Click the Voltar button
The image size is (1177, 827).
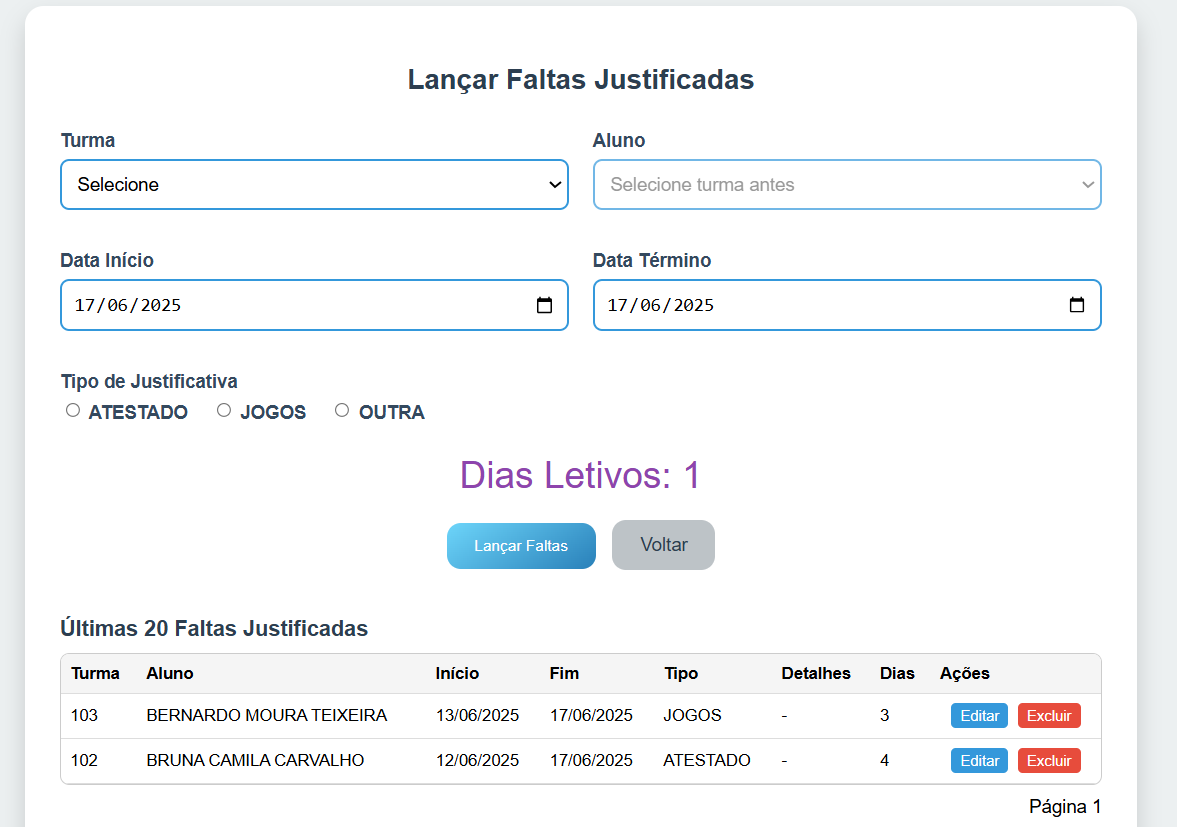click(663, 544)
